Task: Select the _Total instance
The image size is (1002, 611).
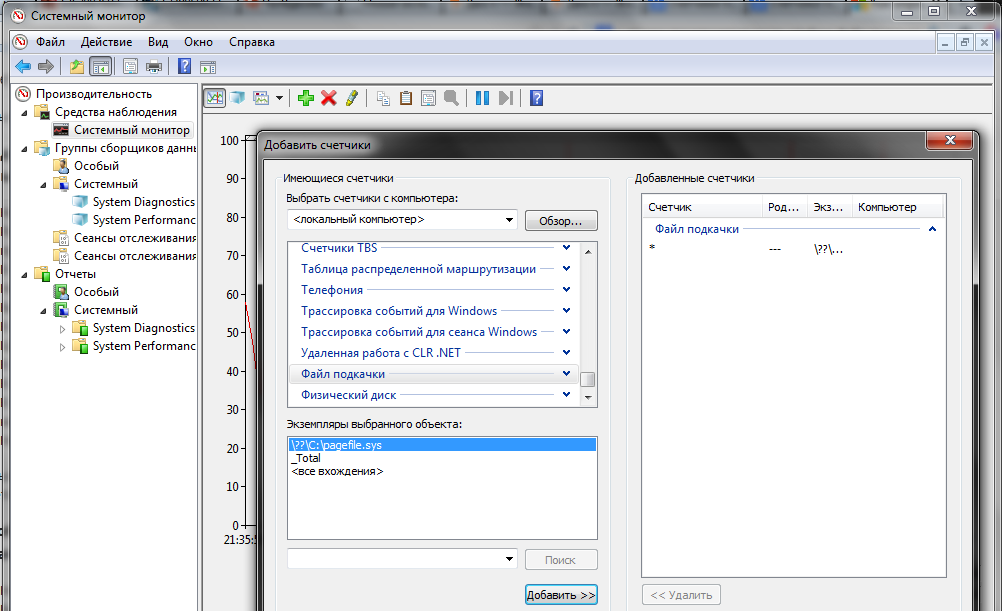Action: (x=442, y=458)
